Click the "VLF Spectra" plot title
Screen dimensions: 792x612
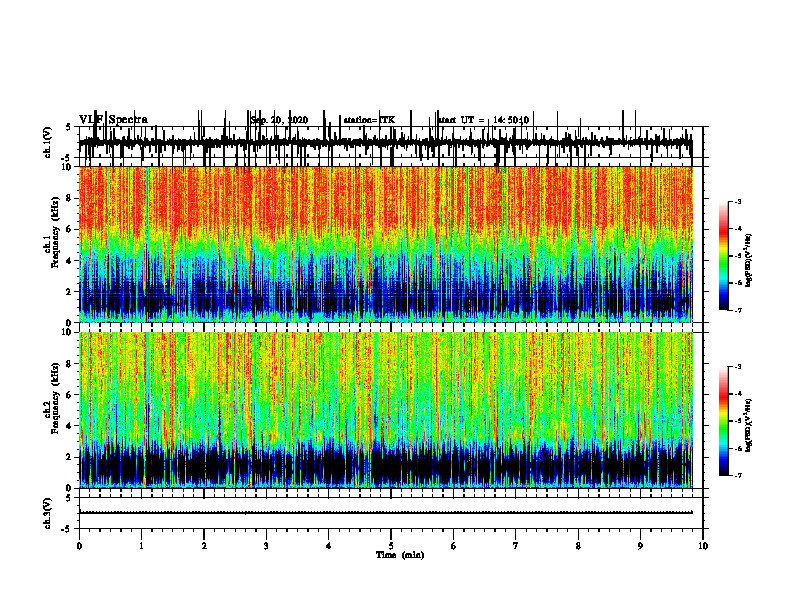113,120
